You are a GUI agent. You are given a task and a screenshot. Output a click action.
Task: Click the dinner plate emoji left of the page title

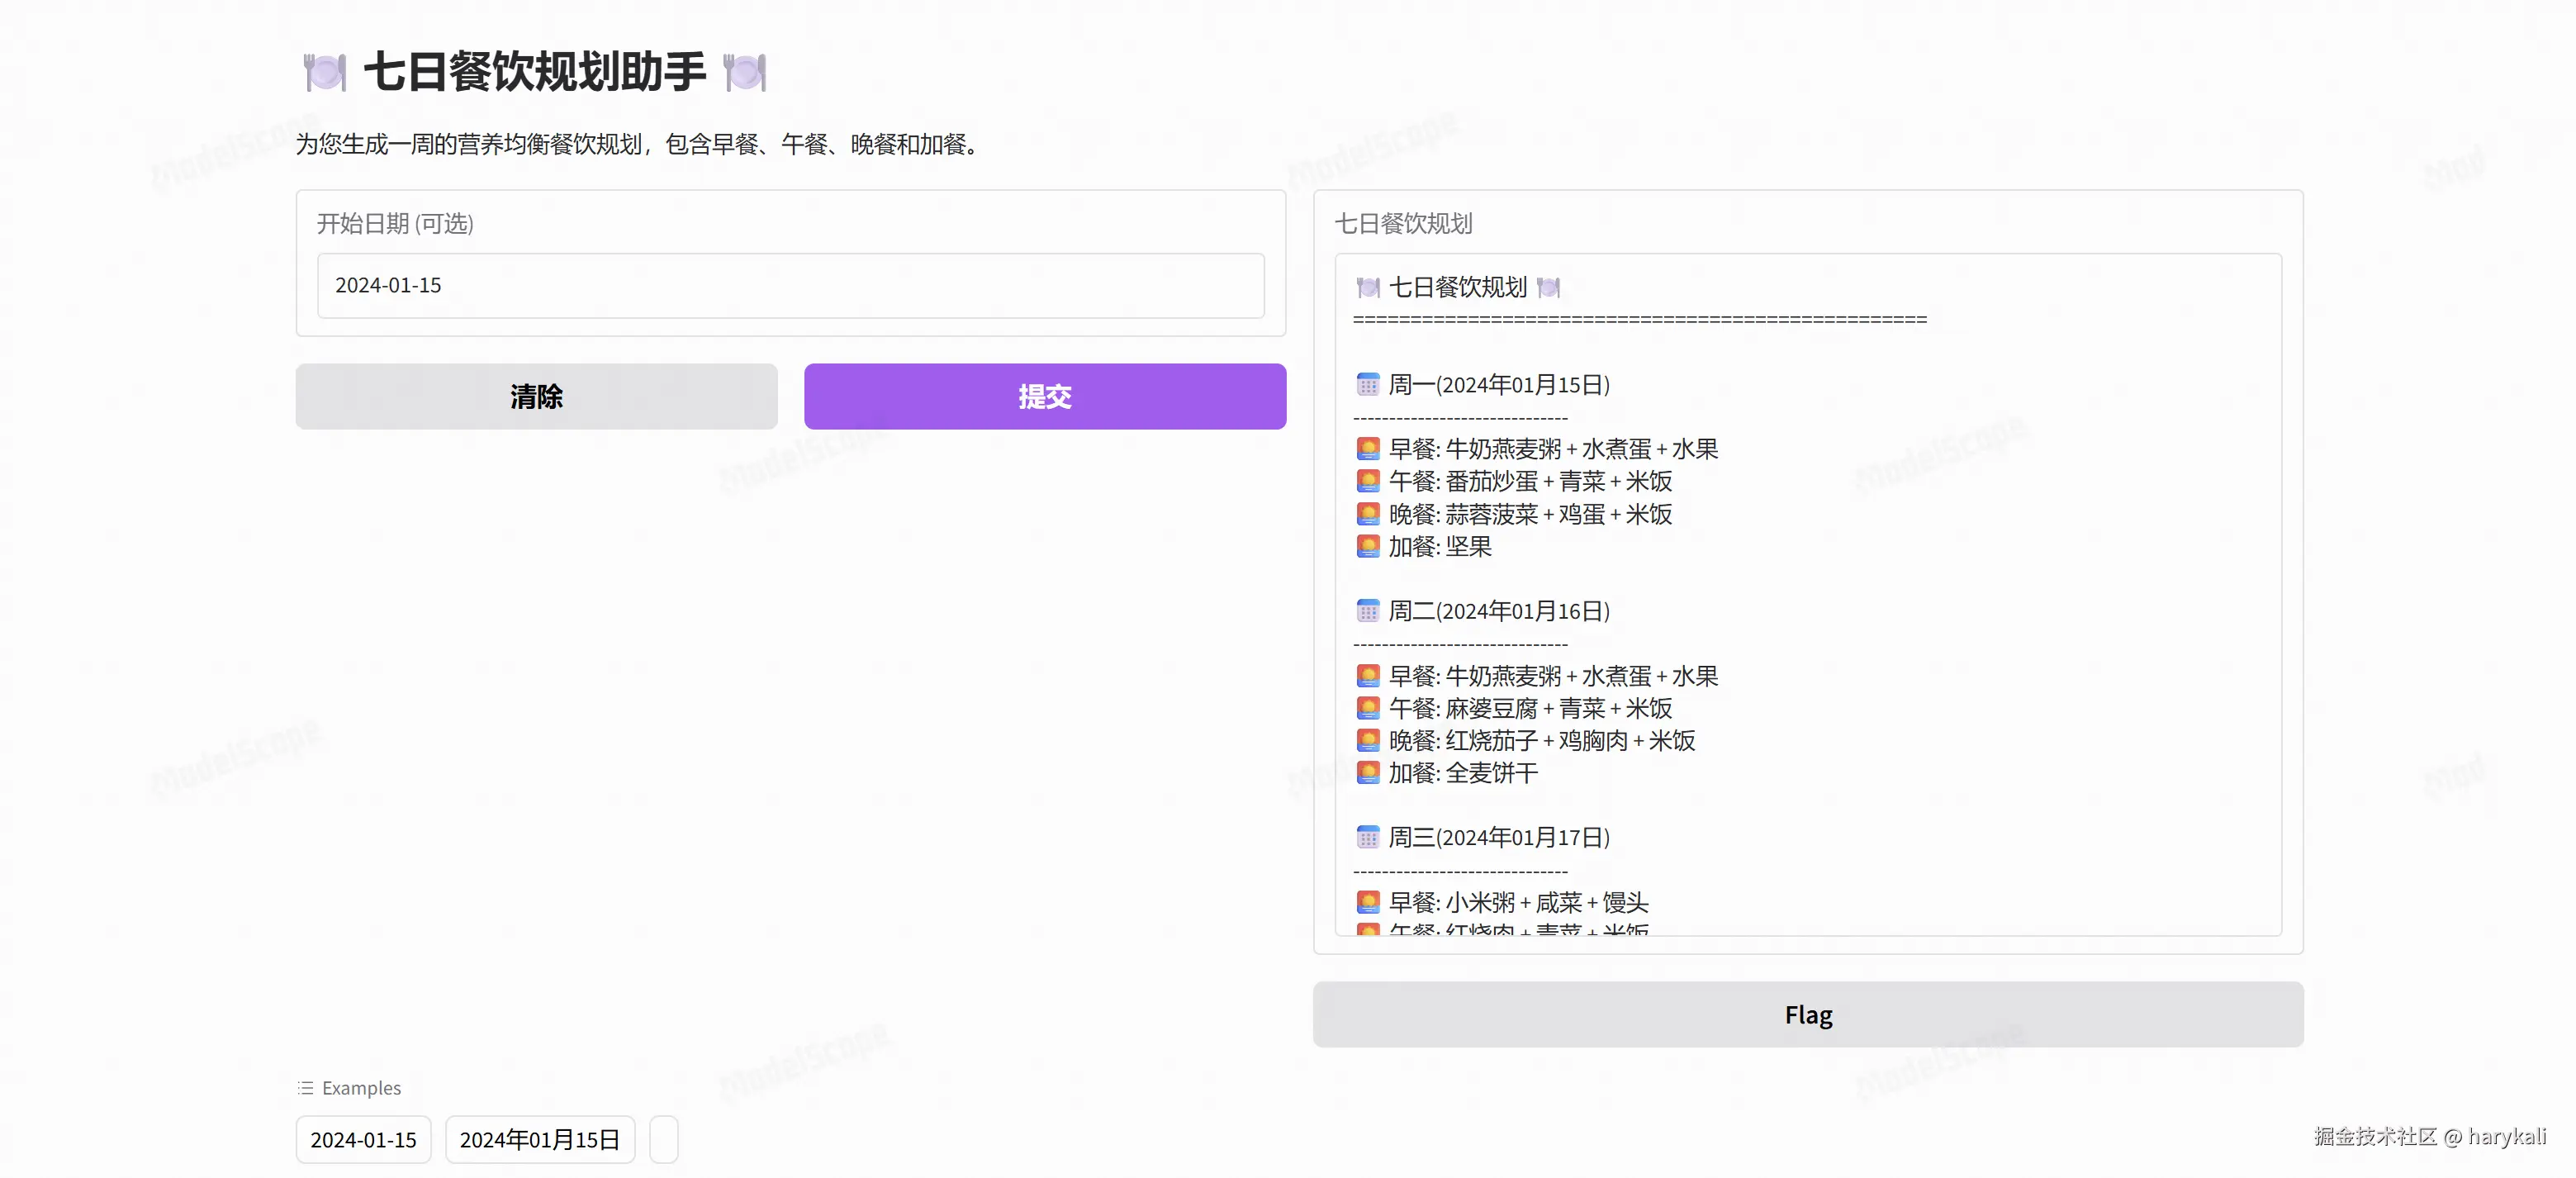coord(324,72)
